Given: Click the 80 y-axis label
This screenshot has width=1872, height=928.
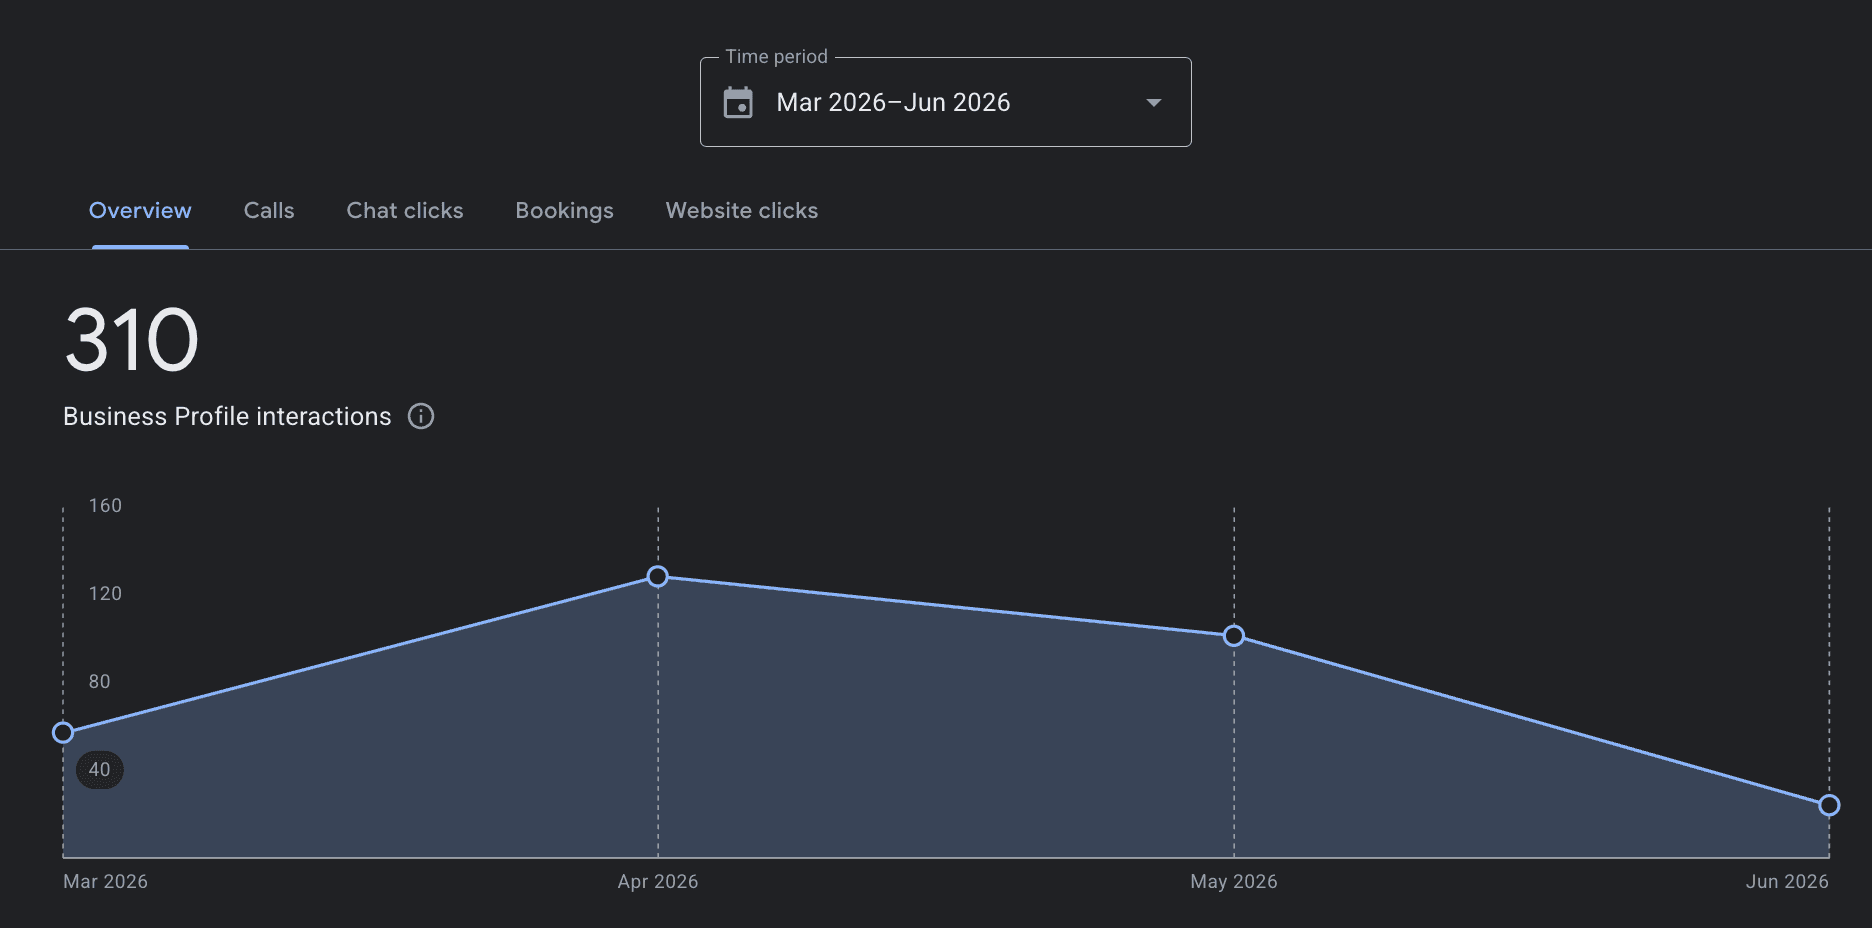Looking at the screenshot, I should click(x=99, y=682).
